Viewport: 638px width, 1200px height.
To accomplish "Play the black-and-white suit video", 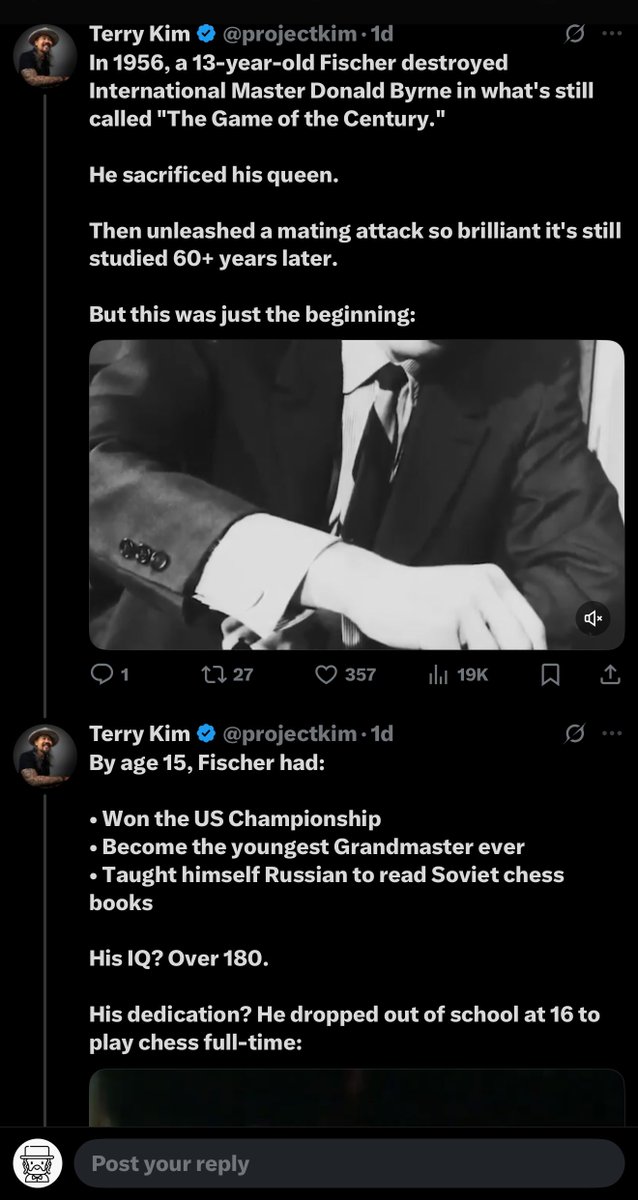I will tap(356, 494).
